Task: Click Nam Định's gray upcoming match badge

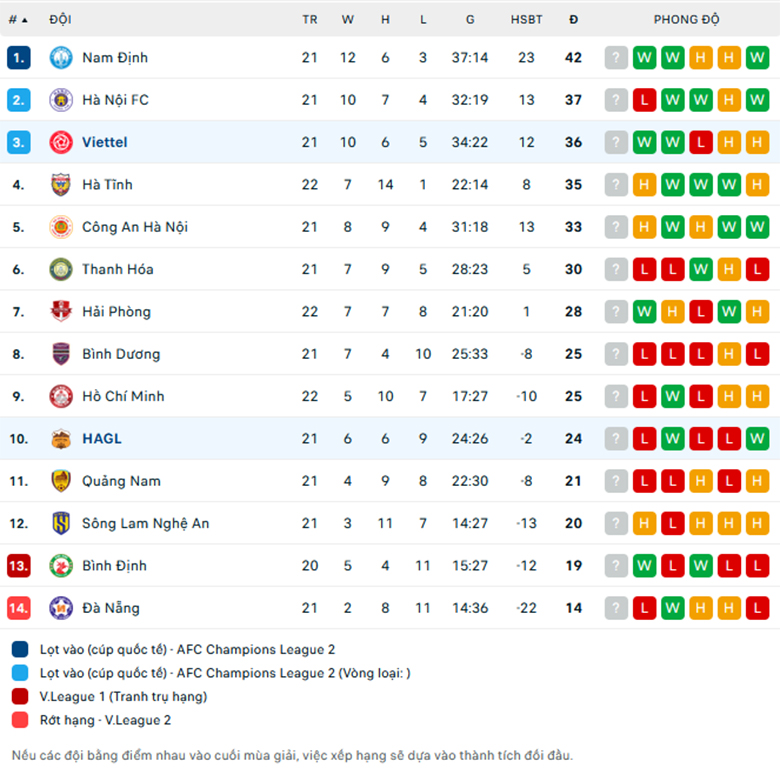Action: click(616, 58)
